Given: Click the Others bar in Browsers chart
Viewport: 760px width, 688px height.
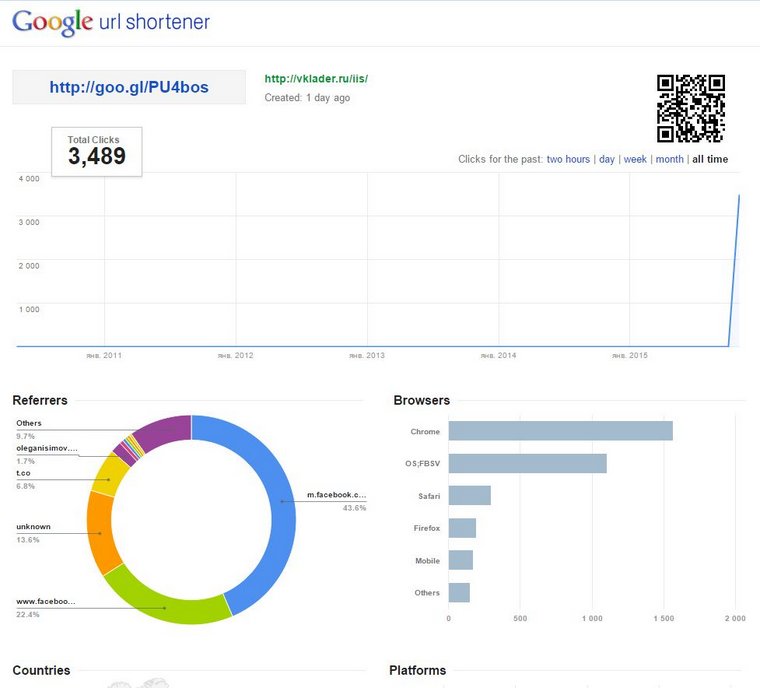Looking at the screenshot, I should pos(459,592).
